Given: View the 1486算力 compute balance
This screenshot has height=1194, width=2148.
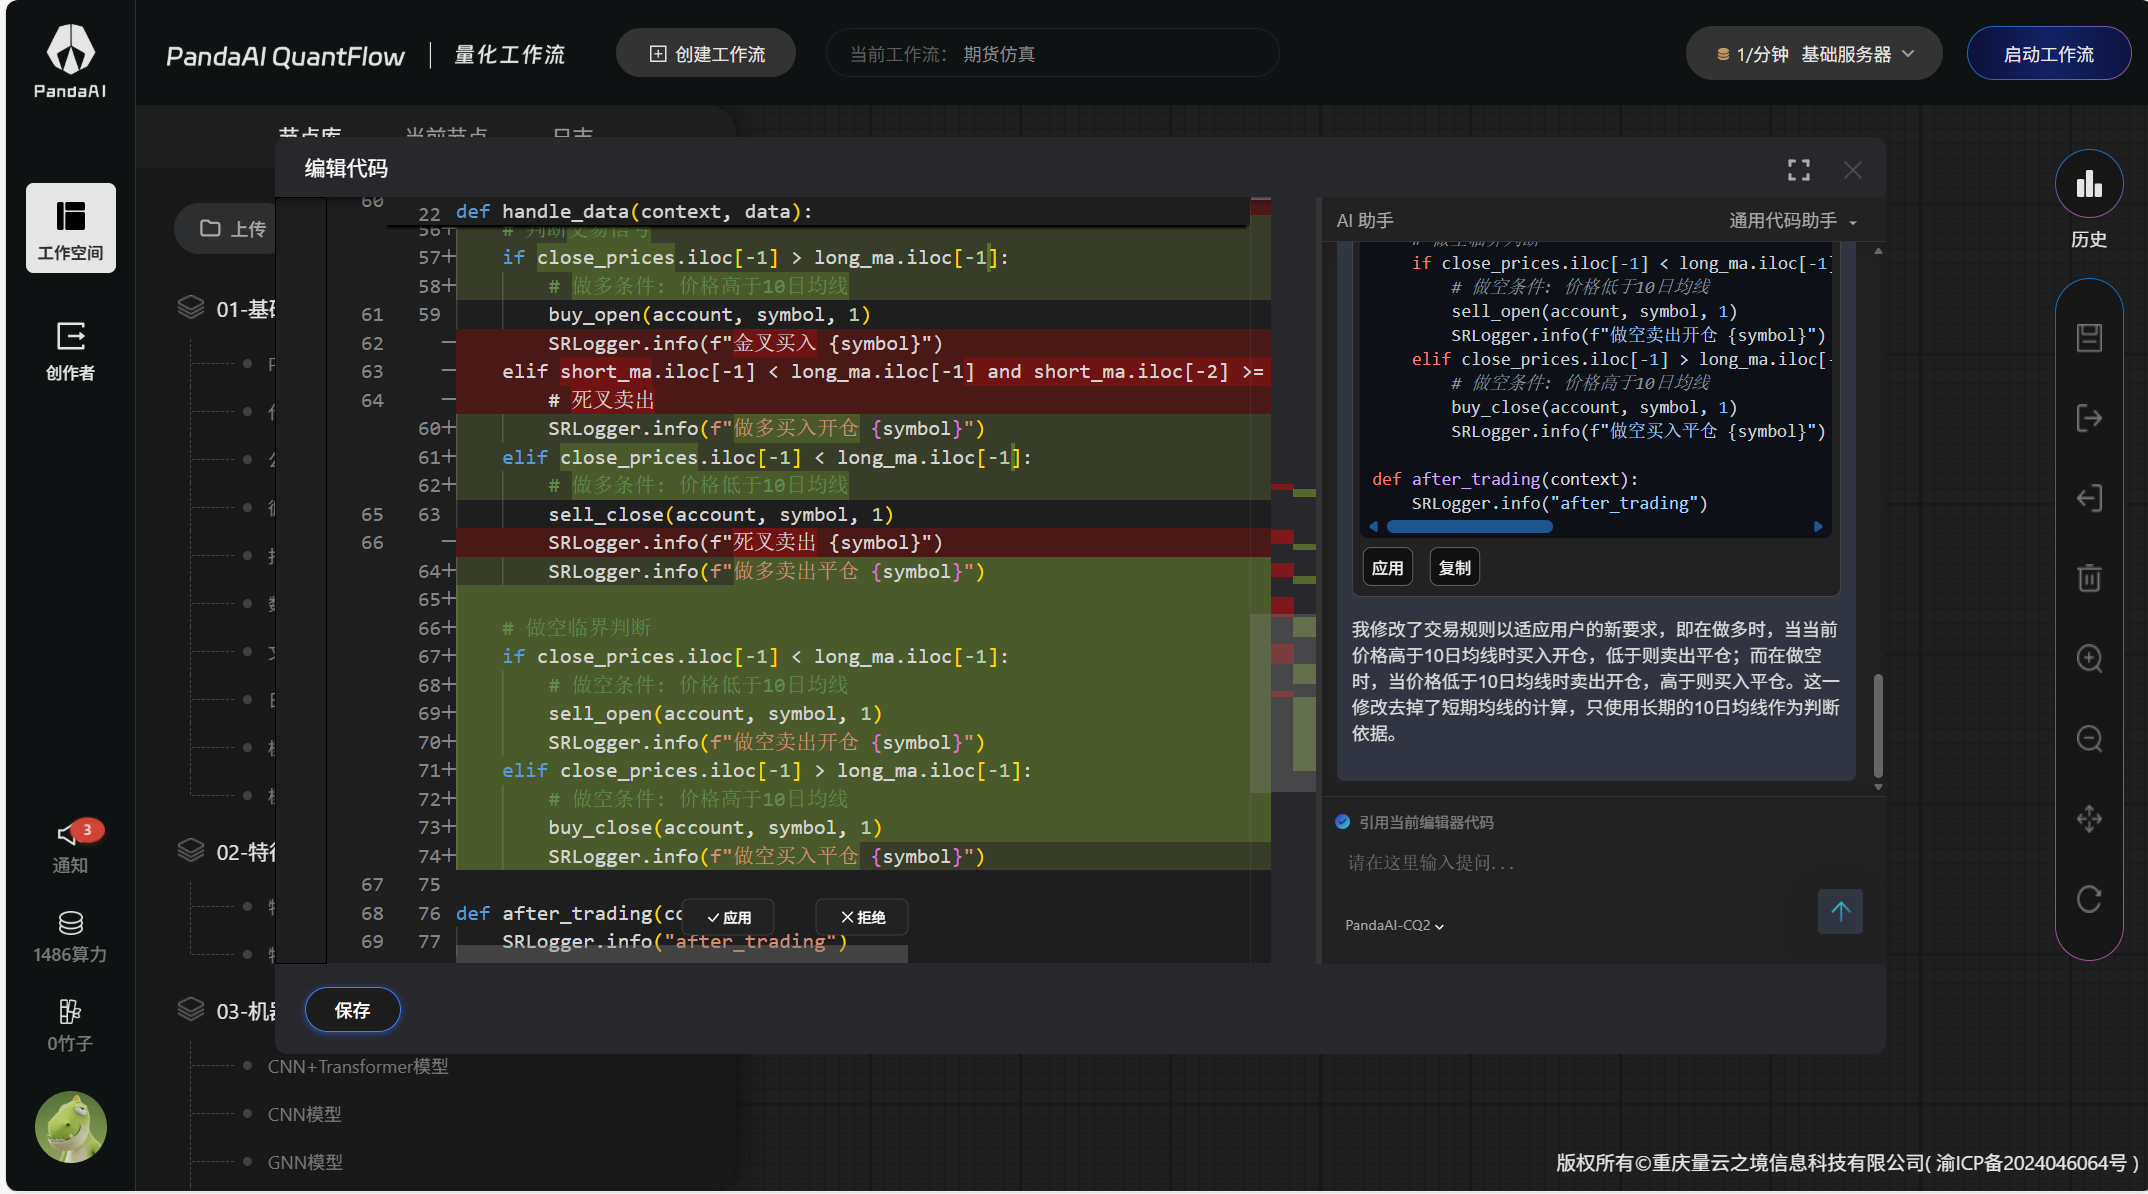Looking at the screenshot, I should [x=70, y=937].
